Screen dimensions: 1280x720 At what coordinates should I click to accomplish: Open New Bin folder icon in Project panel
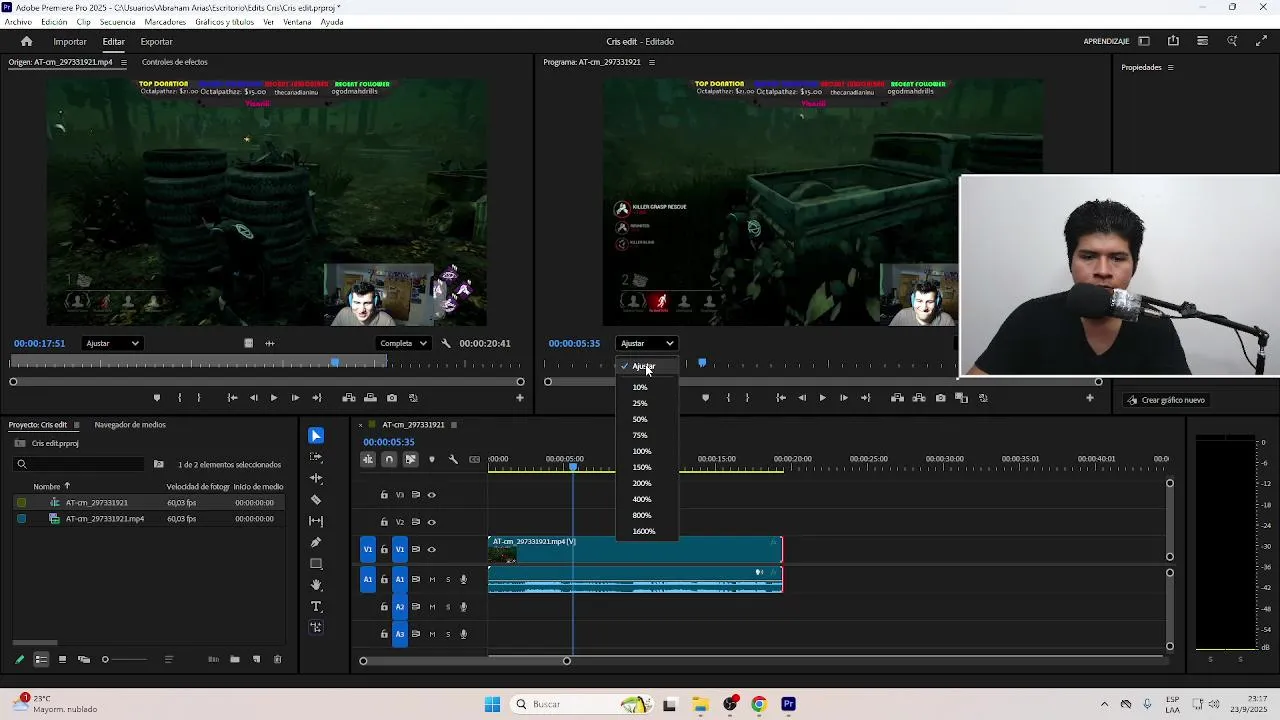point(235,659)
